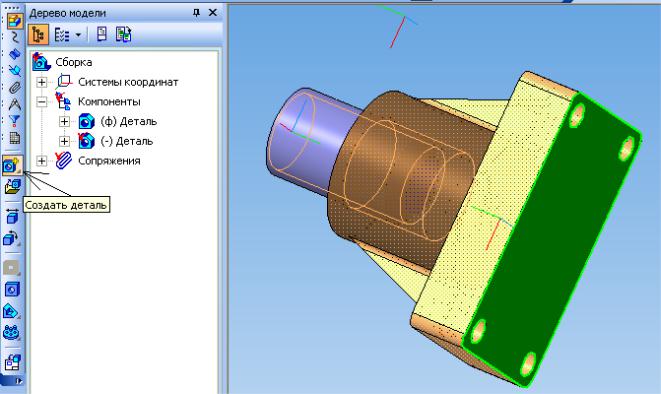
Task: Click the hole cut operation icon
Action: [12, 289]
